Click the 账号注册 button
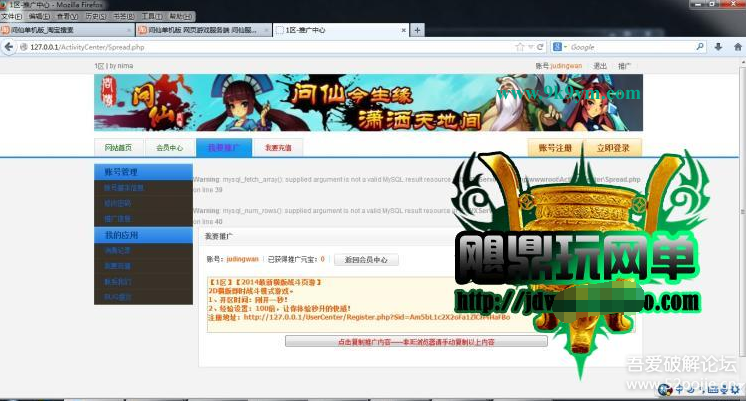The height and width of the screenshot is (401, 746). click(555, 148)
